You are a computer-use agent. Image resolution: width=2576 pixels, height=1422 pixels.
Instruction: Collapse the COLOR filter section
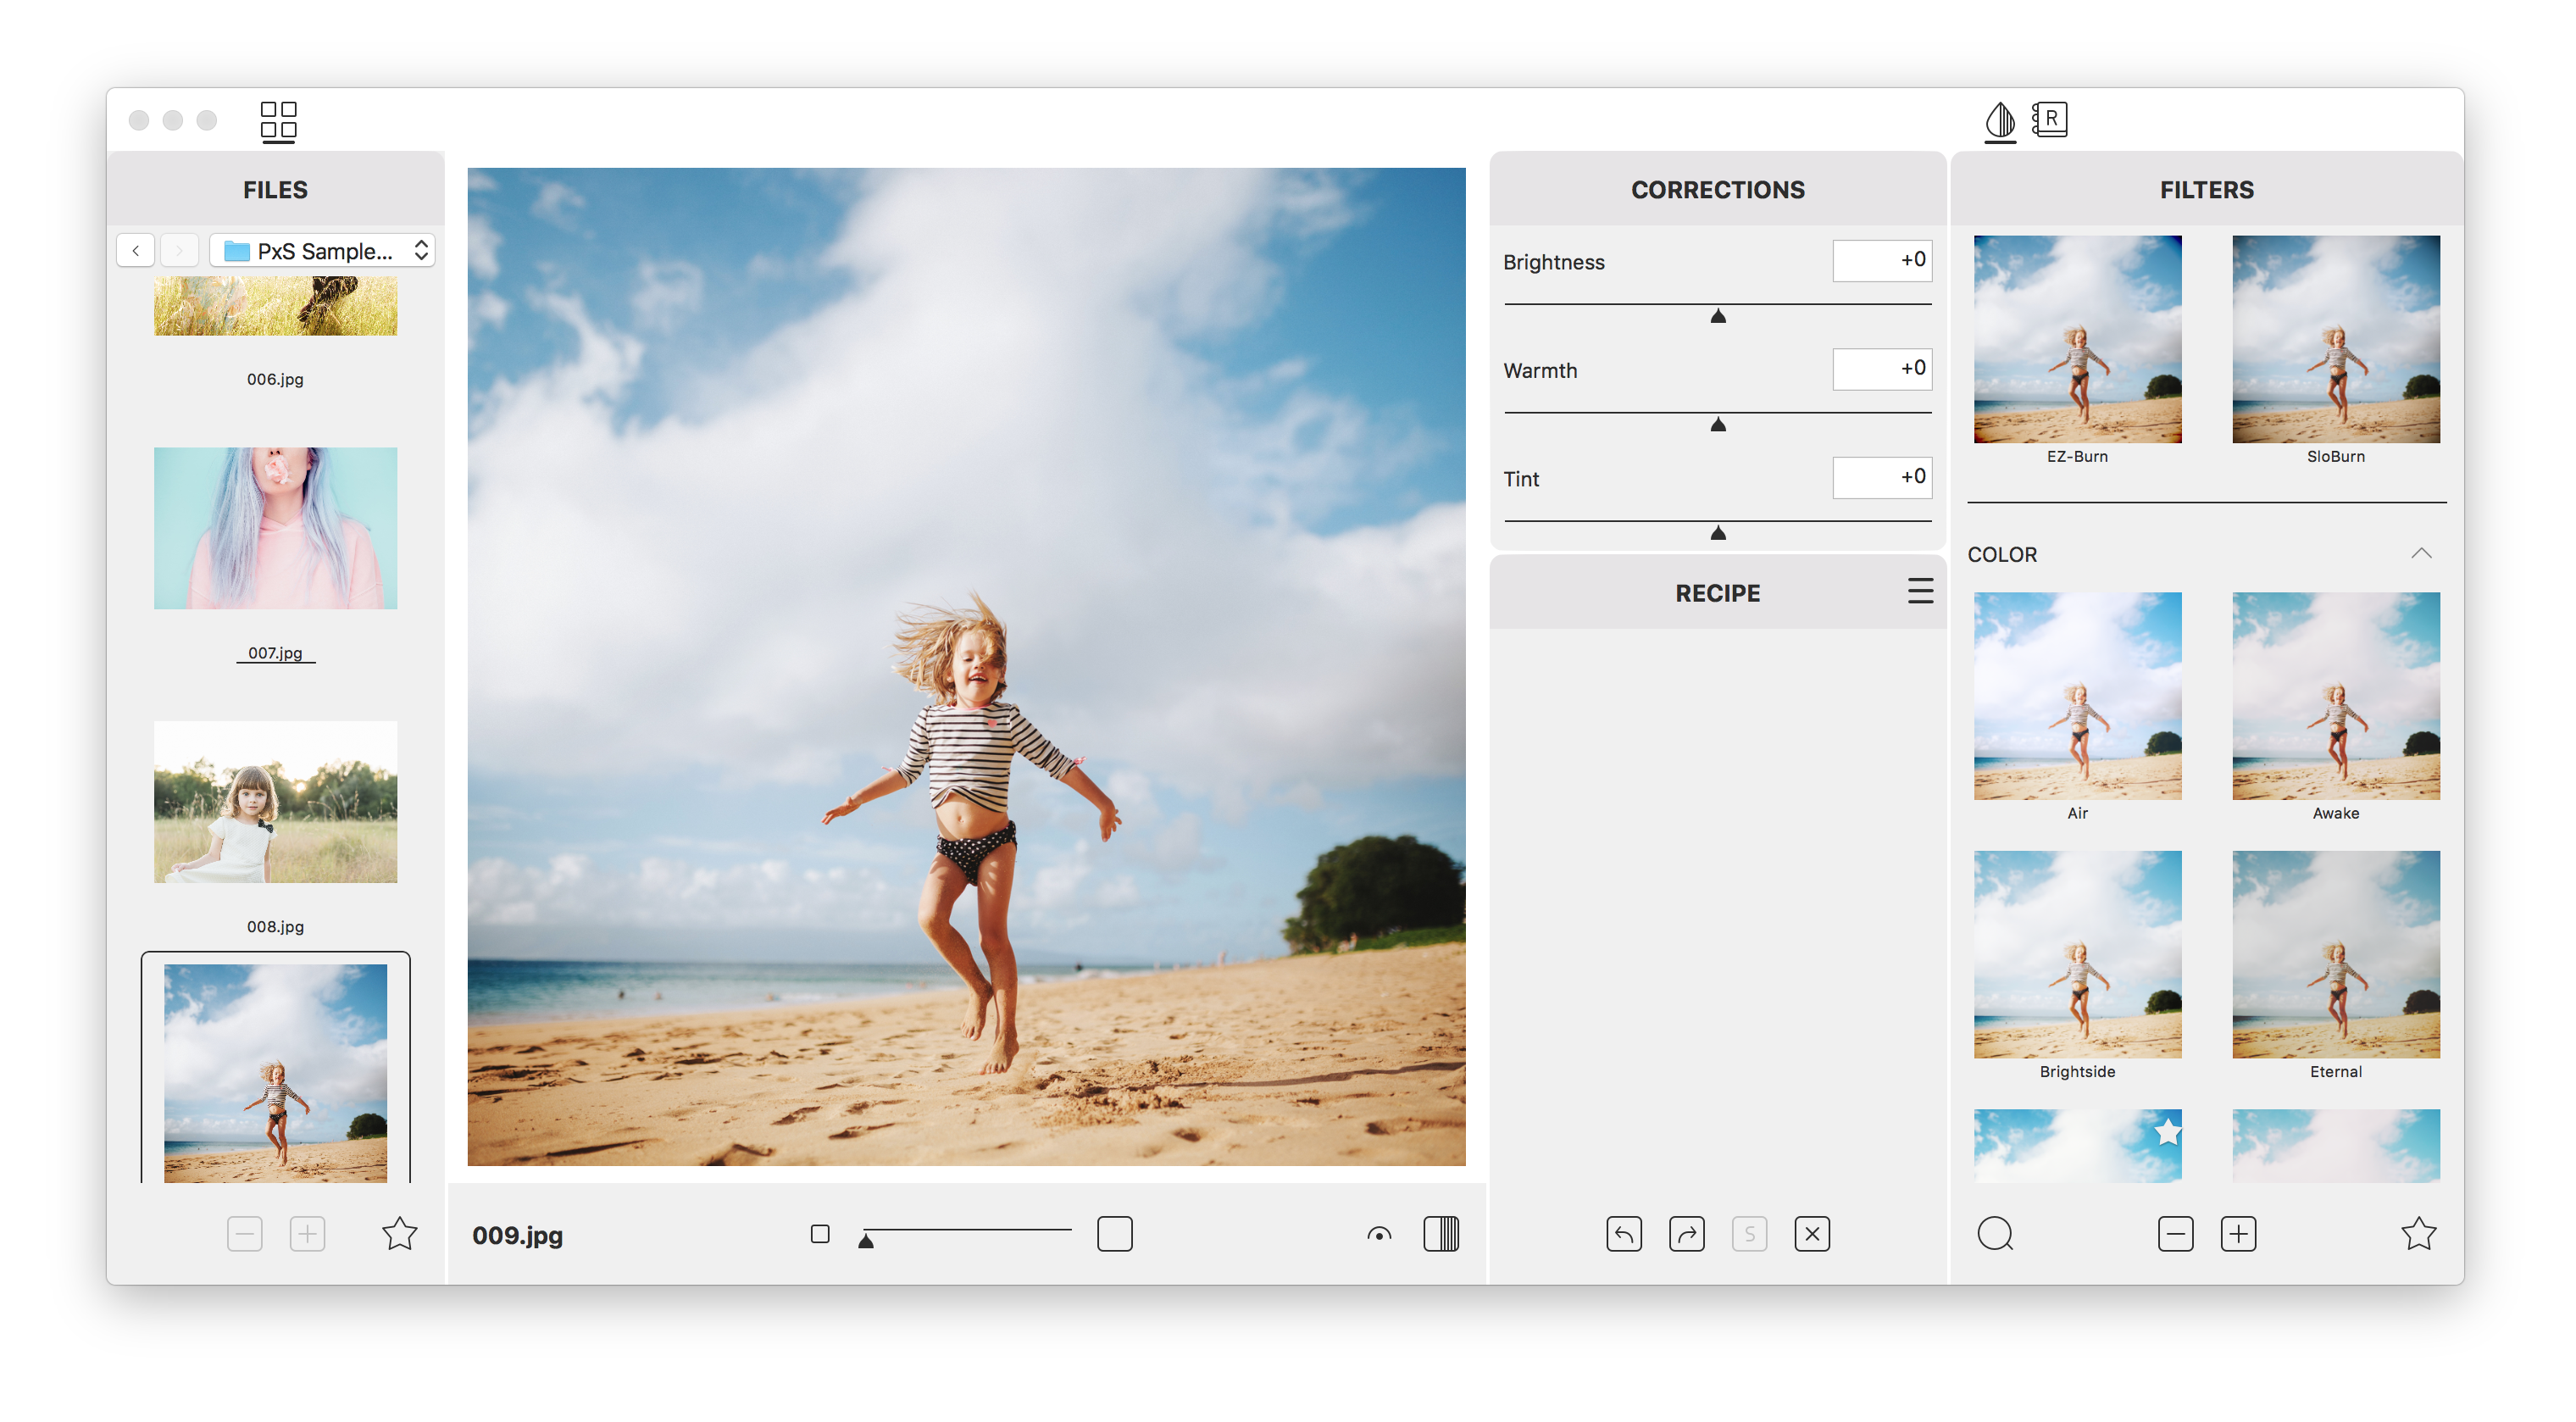coord(2420,554)
